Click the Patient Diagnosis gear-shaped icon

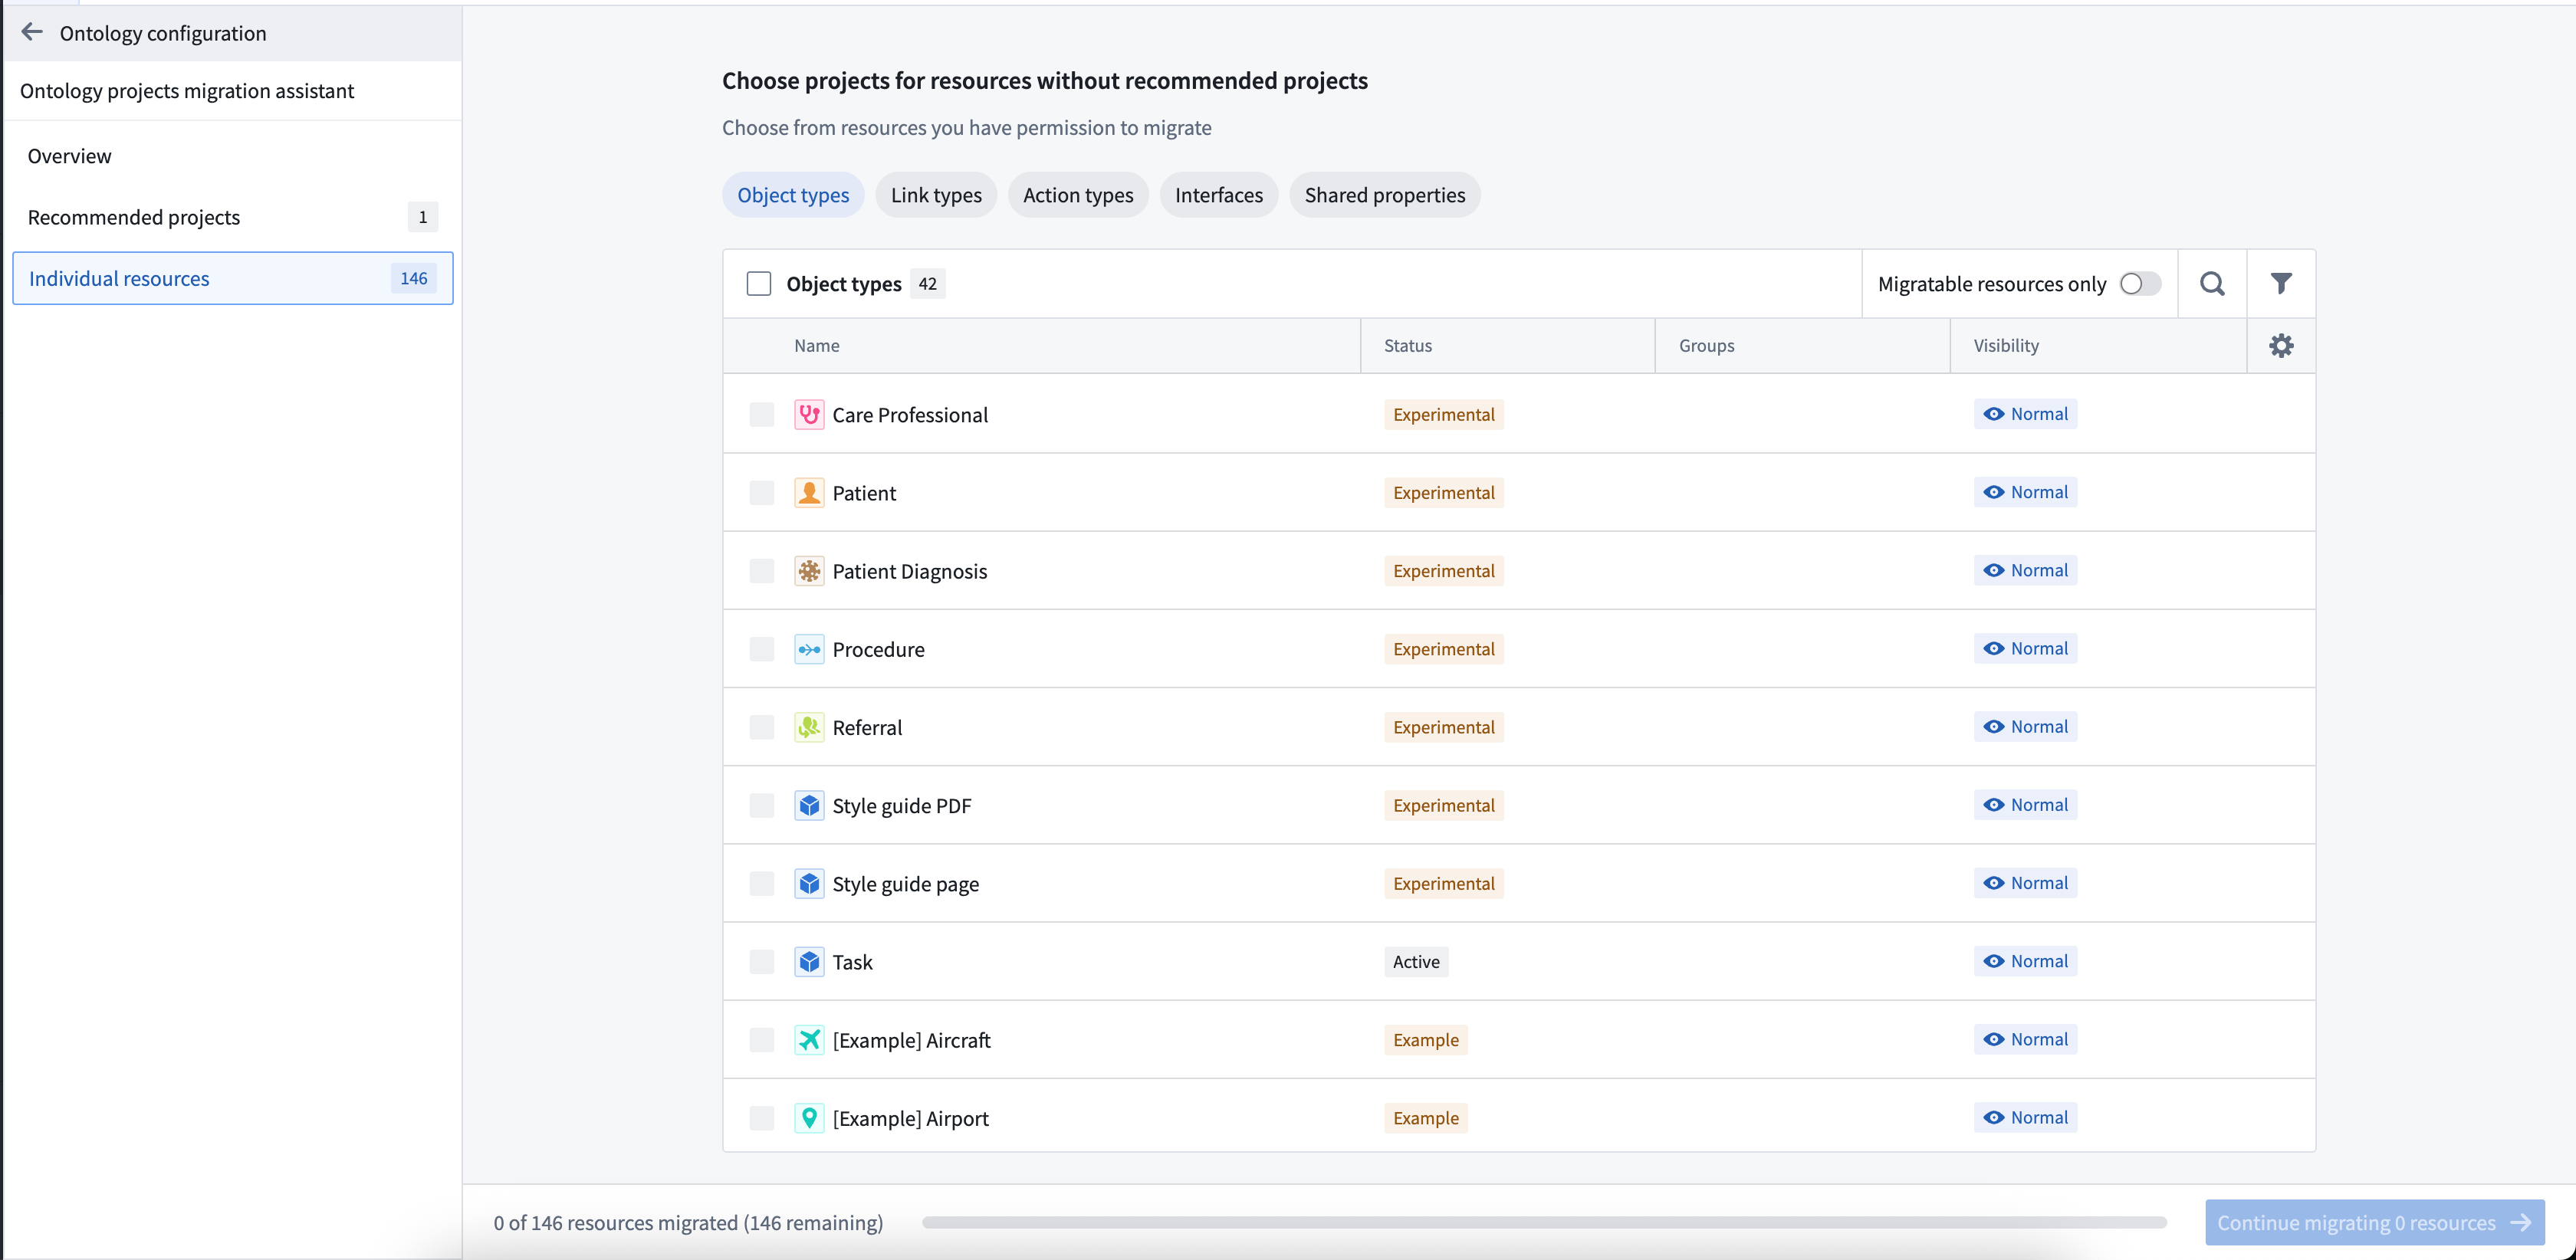coord(809,570)
